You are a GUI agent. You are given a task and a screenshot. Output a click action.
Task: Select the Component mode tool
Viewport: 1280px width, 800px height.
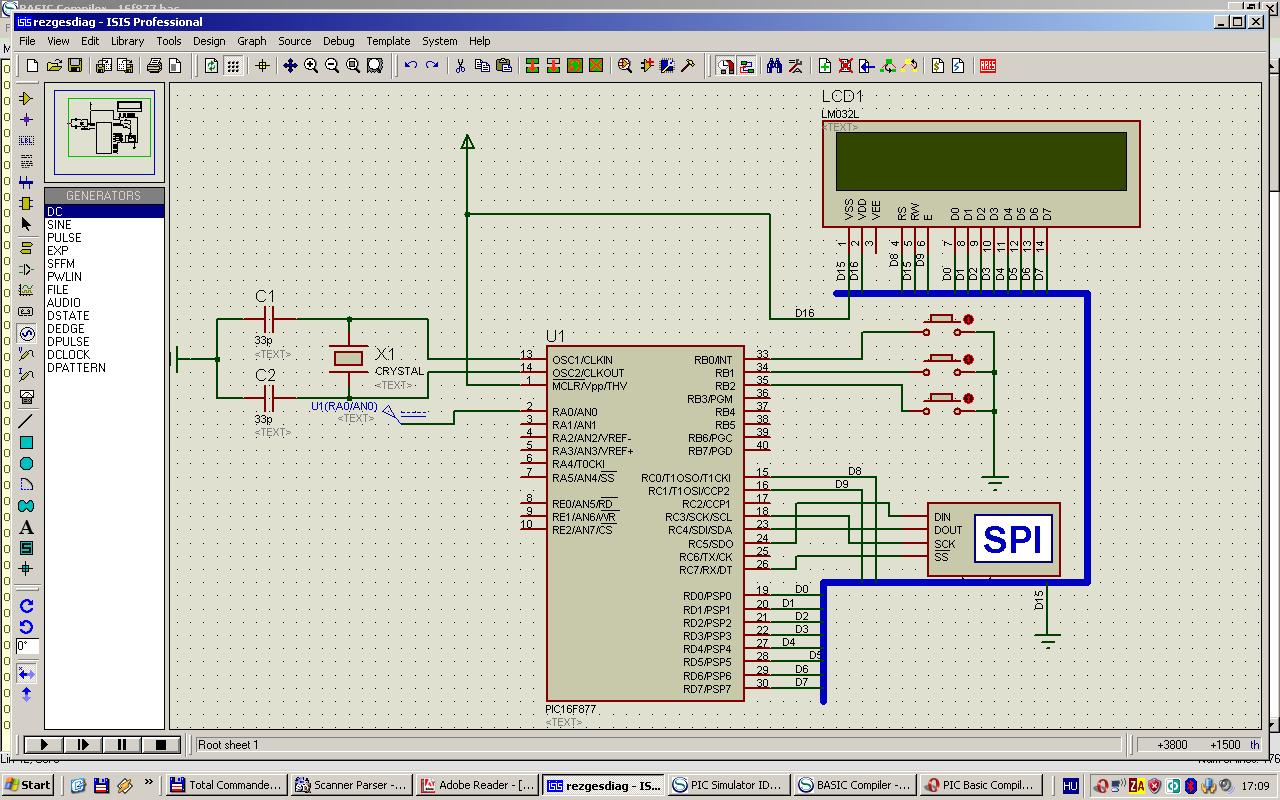[x=27, y=98]
